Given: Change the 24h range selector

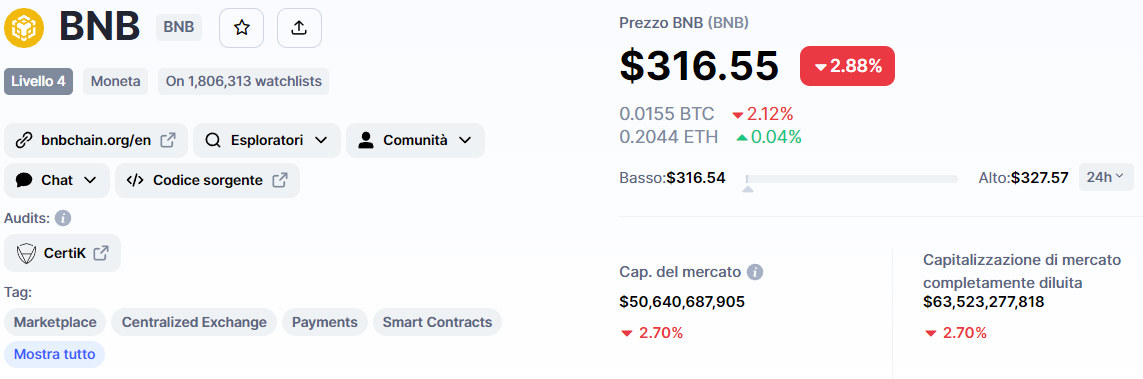Looking at the screenshot, I should pyautogui.click(x=1106, y=177).
